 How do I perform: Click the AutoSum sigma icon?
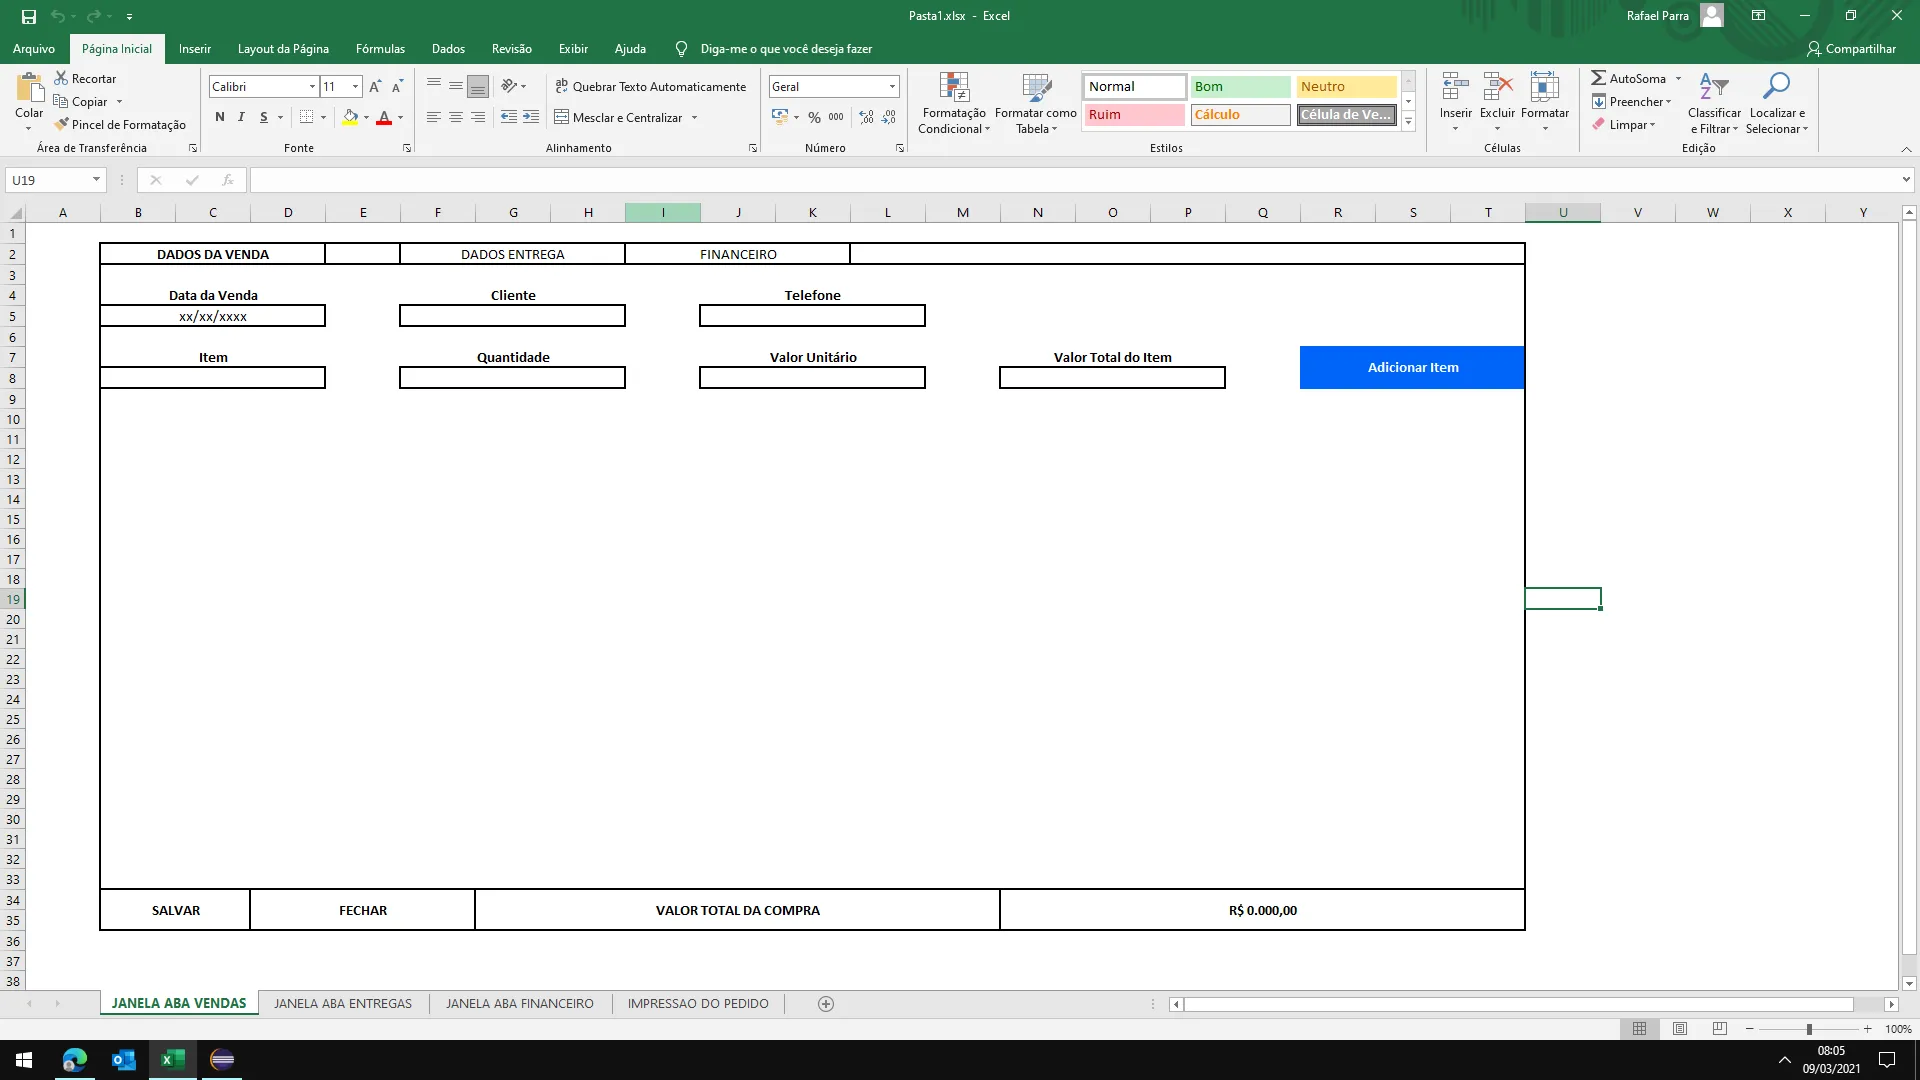tap(1599, 78)
